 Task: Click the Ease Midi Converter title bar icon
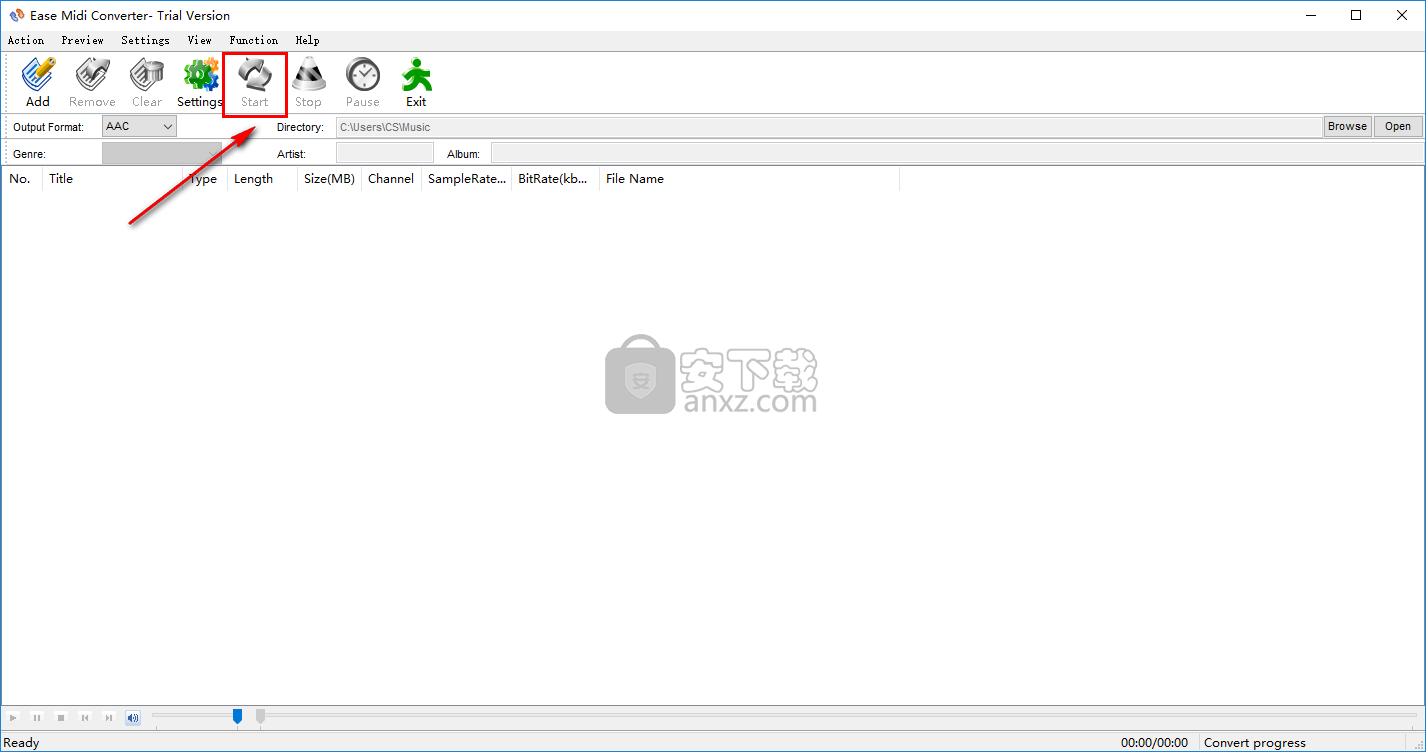[16, 15]
